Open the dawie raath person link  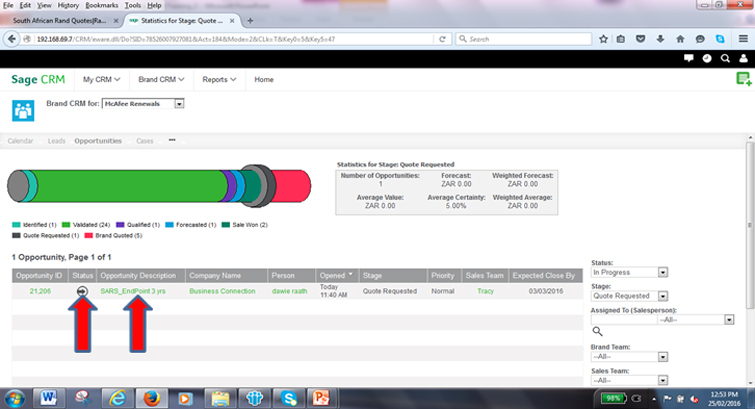pos(289,291)
